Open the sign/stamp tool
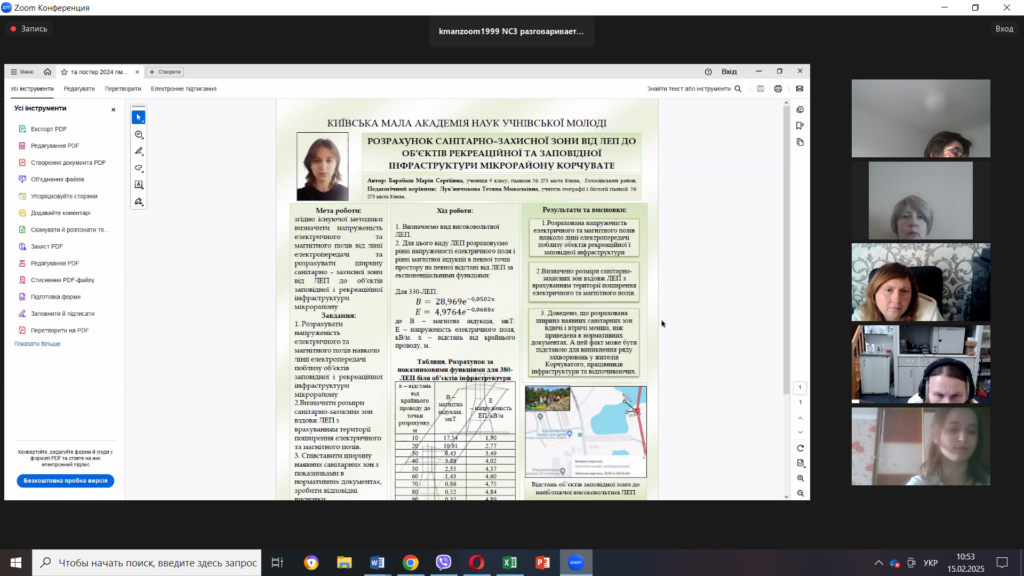Screen dimensions: 1024x576 pos(138,202)
